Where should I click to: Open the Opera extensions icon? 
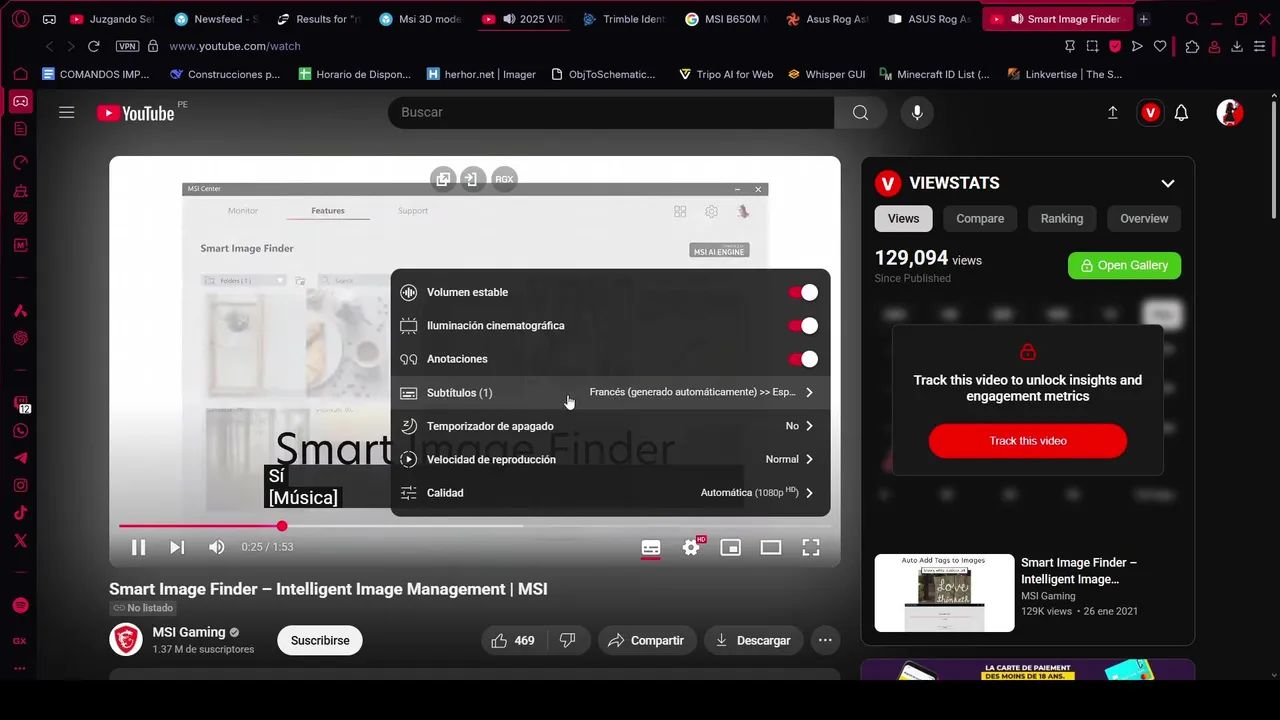pos(1192,46)
